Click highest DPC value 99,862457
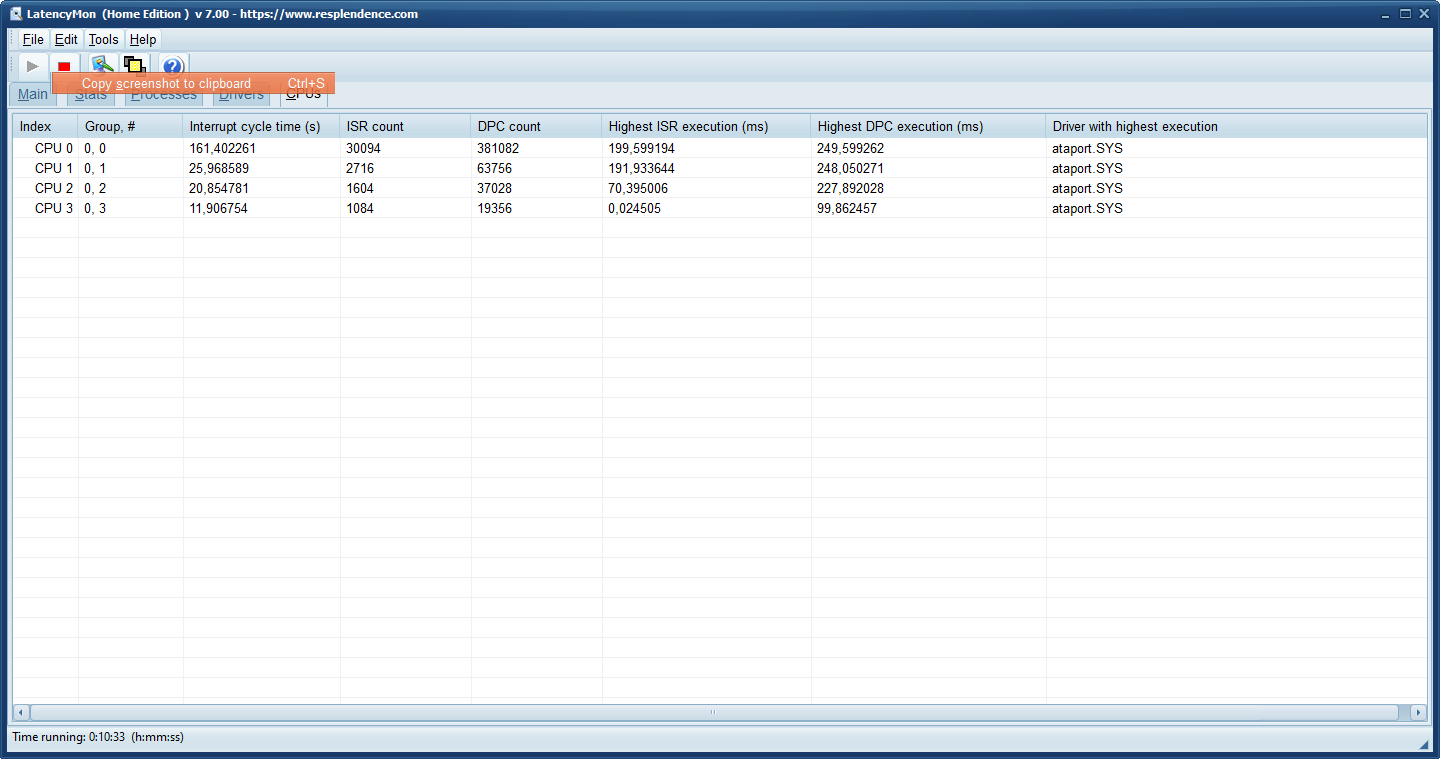The width and height of the screenshot is (1441, 760). pyautogui.click(x=847, y=208)
